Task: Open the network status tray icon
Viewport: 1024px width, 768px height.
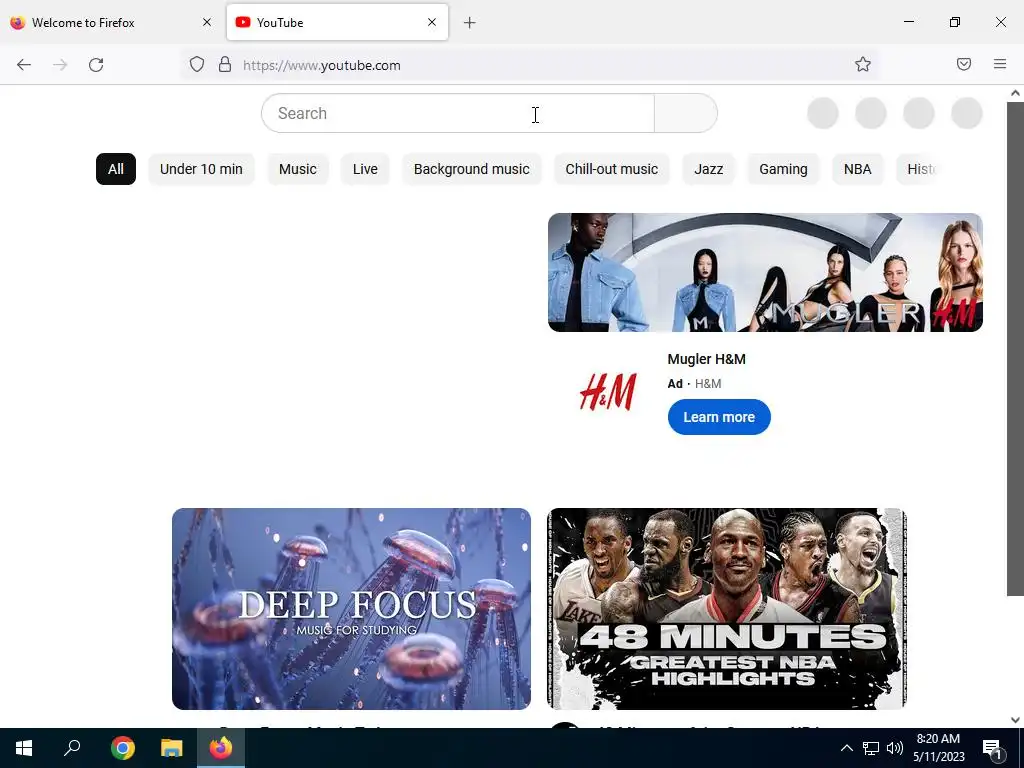Action: (871, 748)
